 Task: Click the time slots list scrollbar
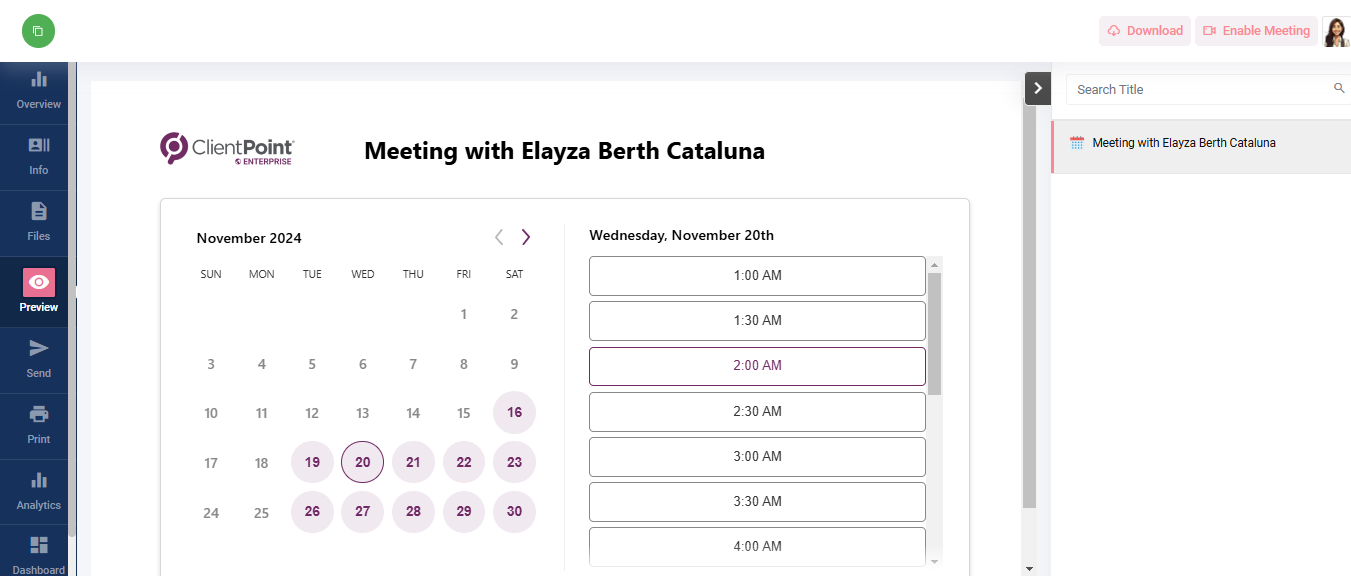click(935, 333)
